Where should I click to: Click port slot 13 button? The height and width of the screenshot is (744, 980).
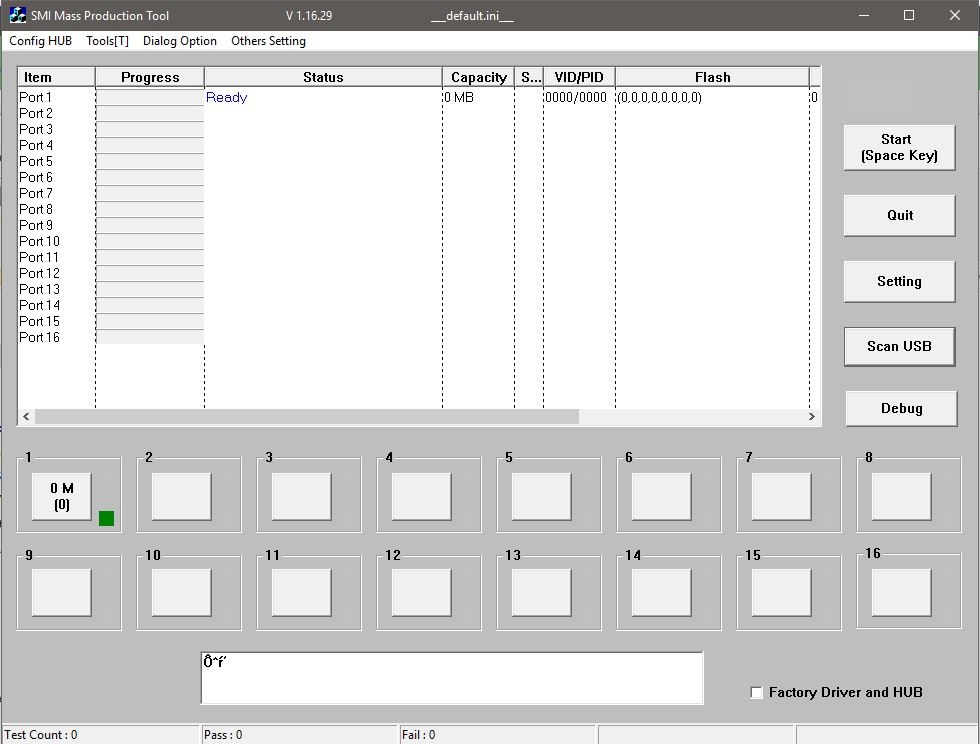click(541, 593)
